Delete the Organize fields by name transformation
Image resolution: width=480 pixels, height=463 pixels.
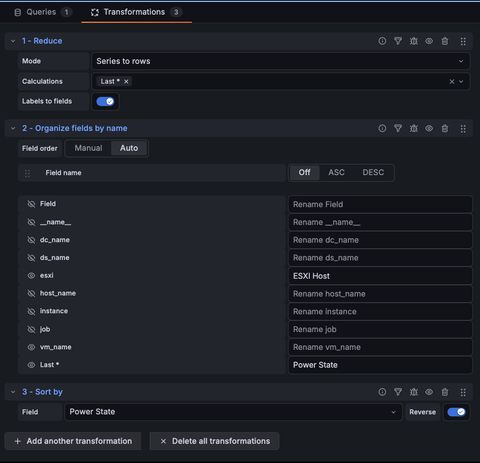445,128
